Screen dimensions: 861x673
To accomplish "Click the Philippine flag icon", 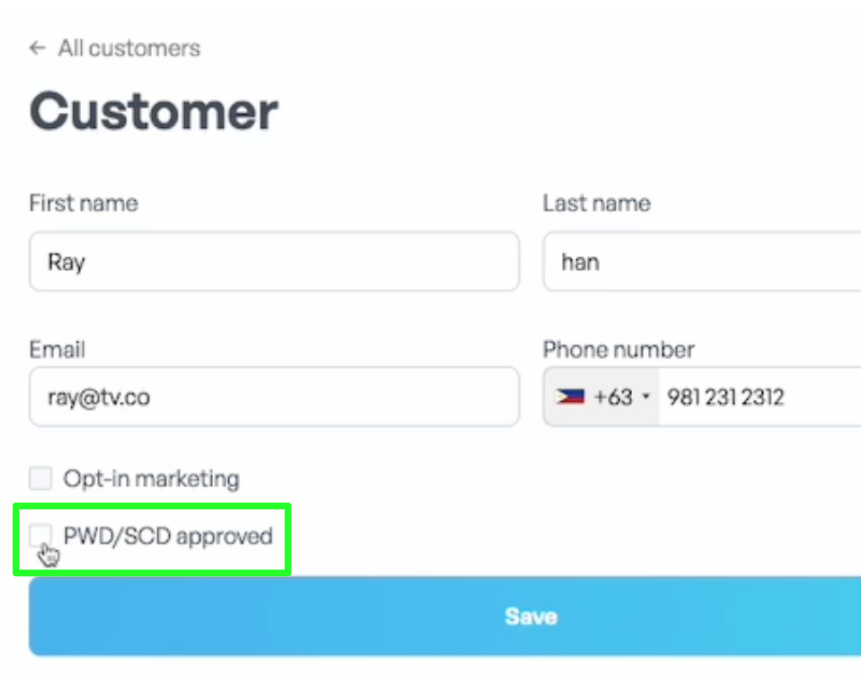I will [570, 396].
